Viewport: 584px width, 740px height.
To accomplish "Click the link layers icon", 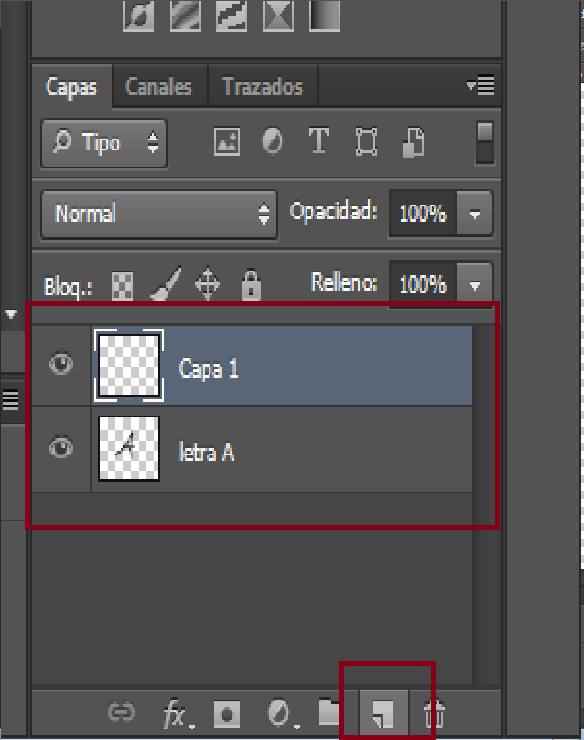I will (x=121, y=712).
